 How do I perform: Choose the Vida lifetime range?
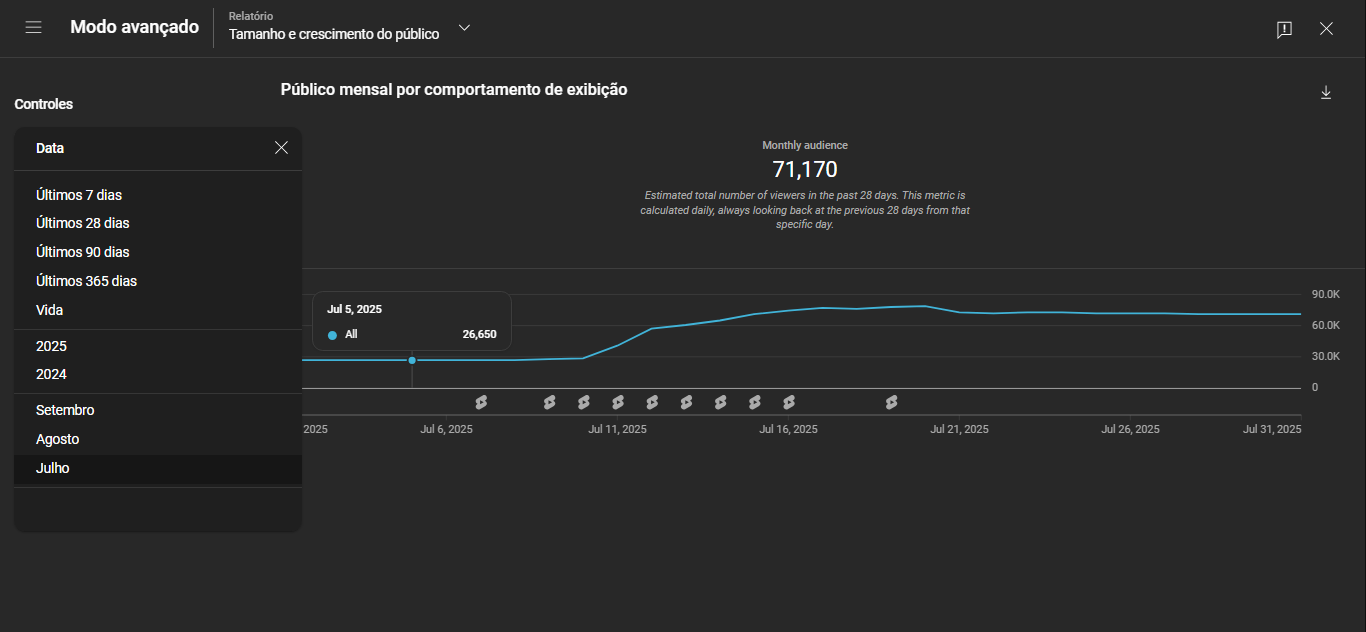point(50,310)
